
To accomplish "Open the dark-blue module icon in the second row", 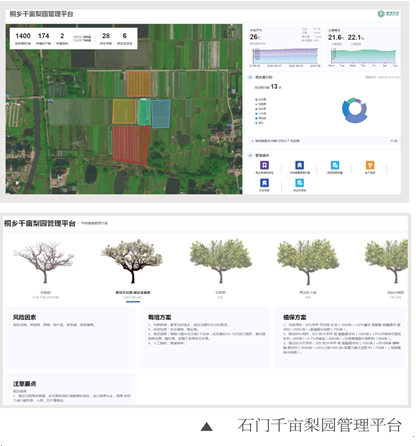I will (264, 183).
